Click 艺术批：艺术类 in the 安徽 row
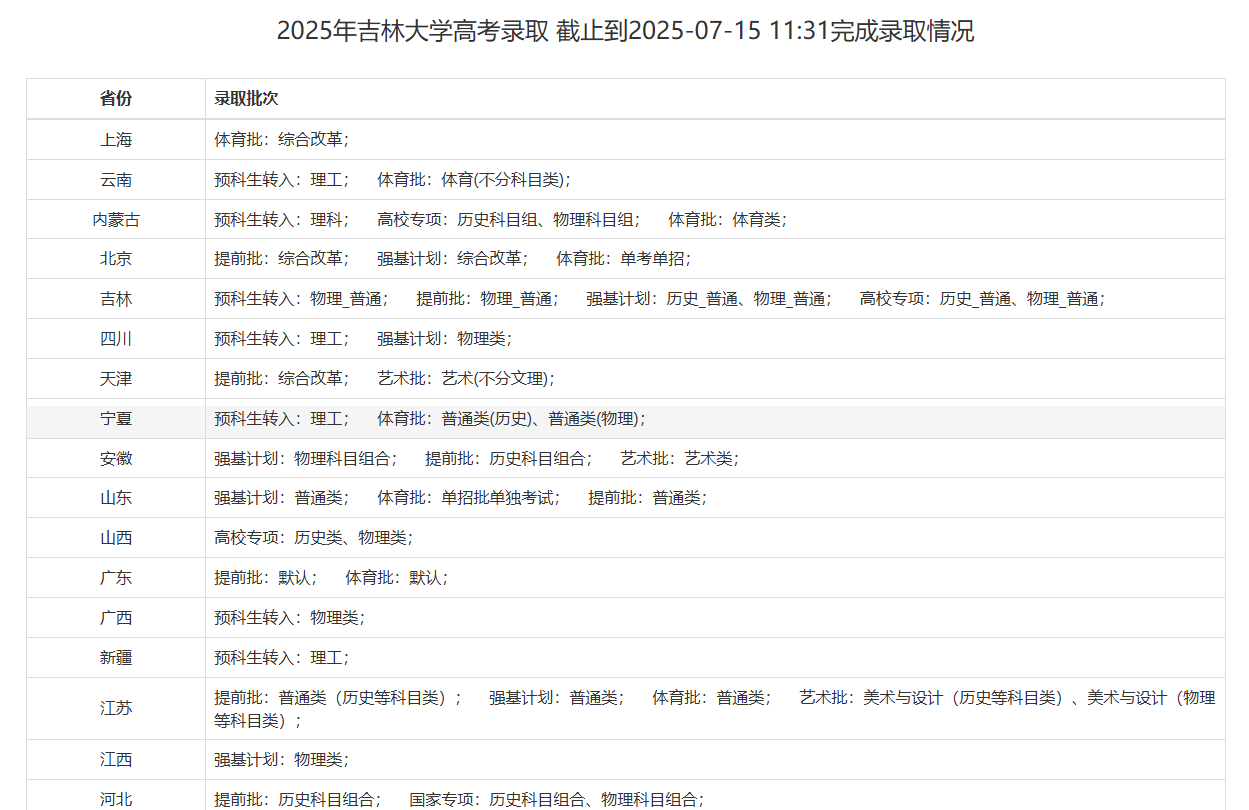Viewport: 1249px width, 810px height. pyautogui.click(x=679, y=459)
